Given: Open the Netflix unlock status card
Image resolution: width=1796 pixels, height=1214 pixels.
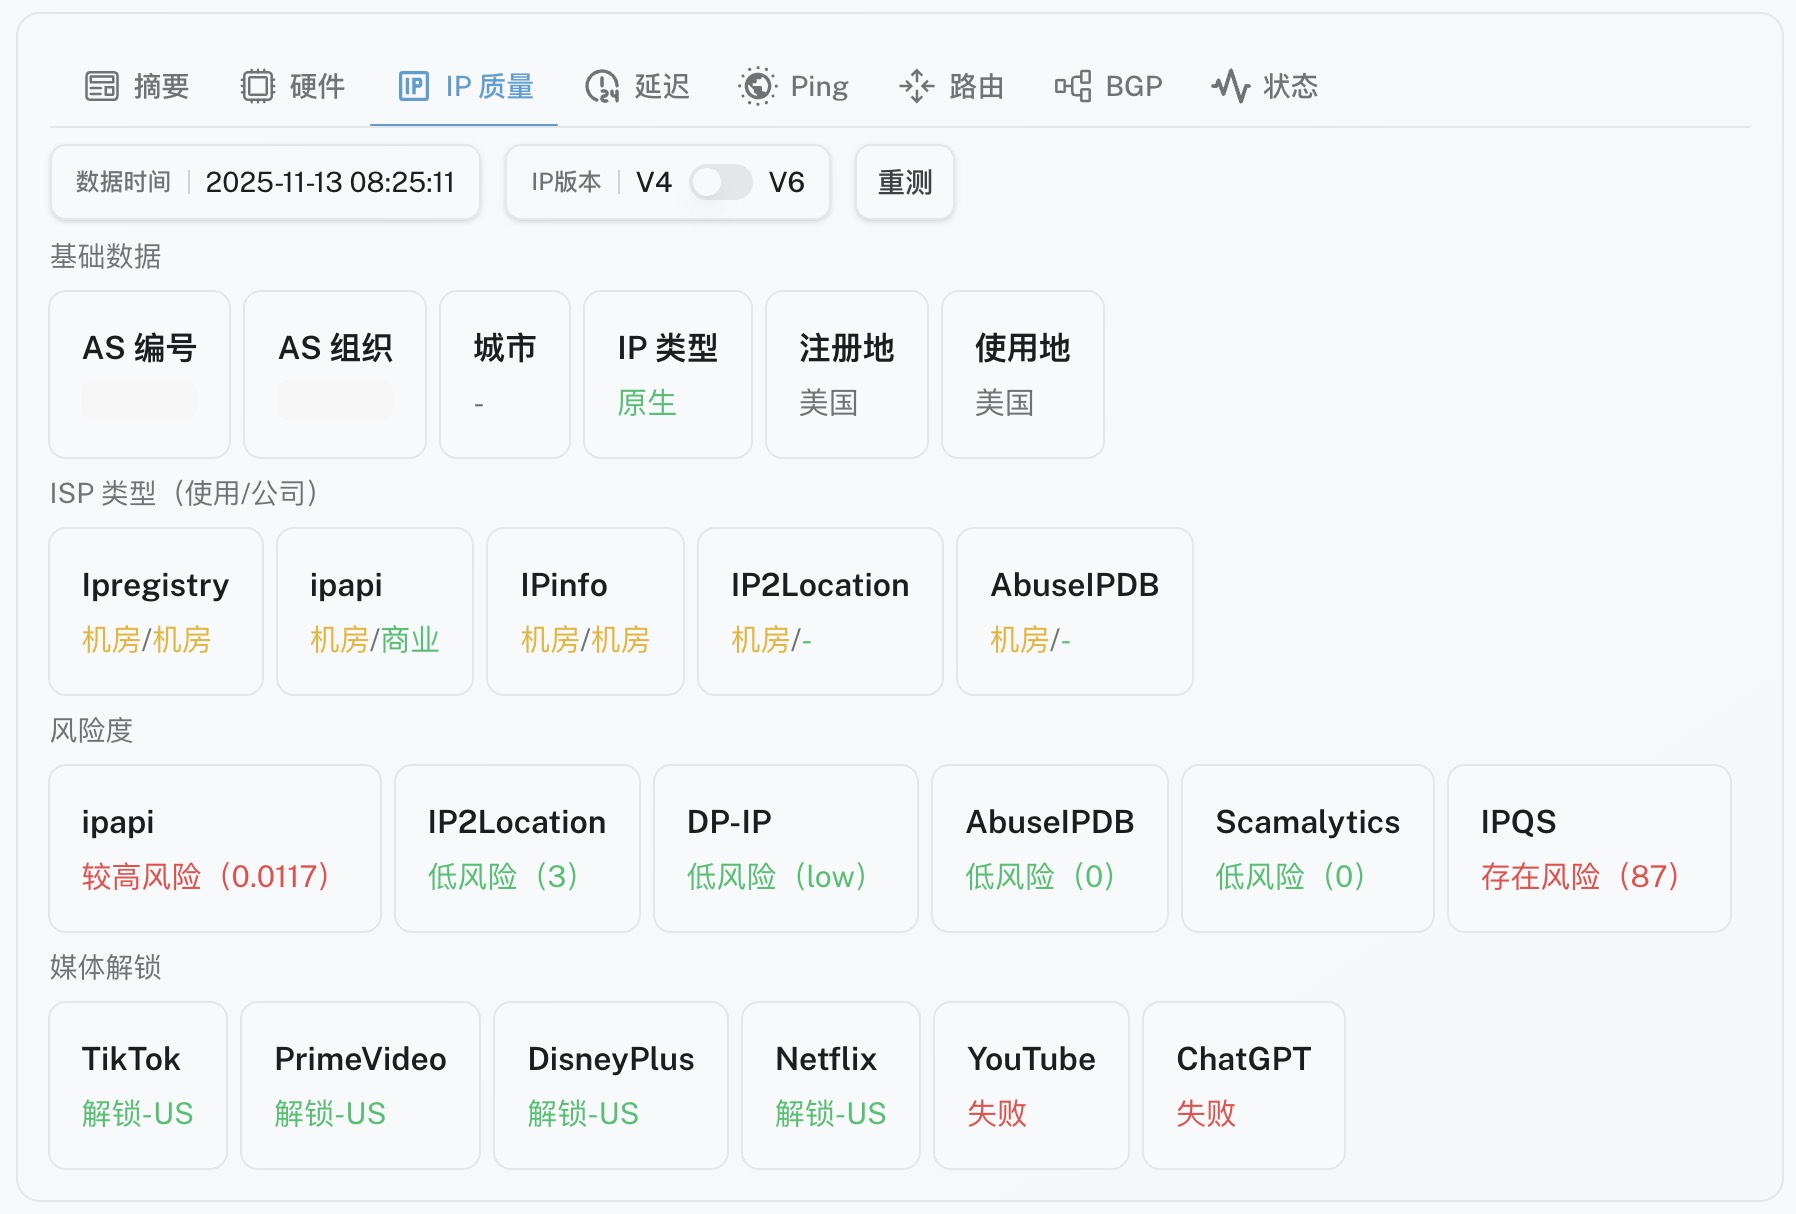Looking at the screenshot, I should click(830, 1085).
